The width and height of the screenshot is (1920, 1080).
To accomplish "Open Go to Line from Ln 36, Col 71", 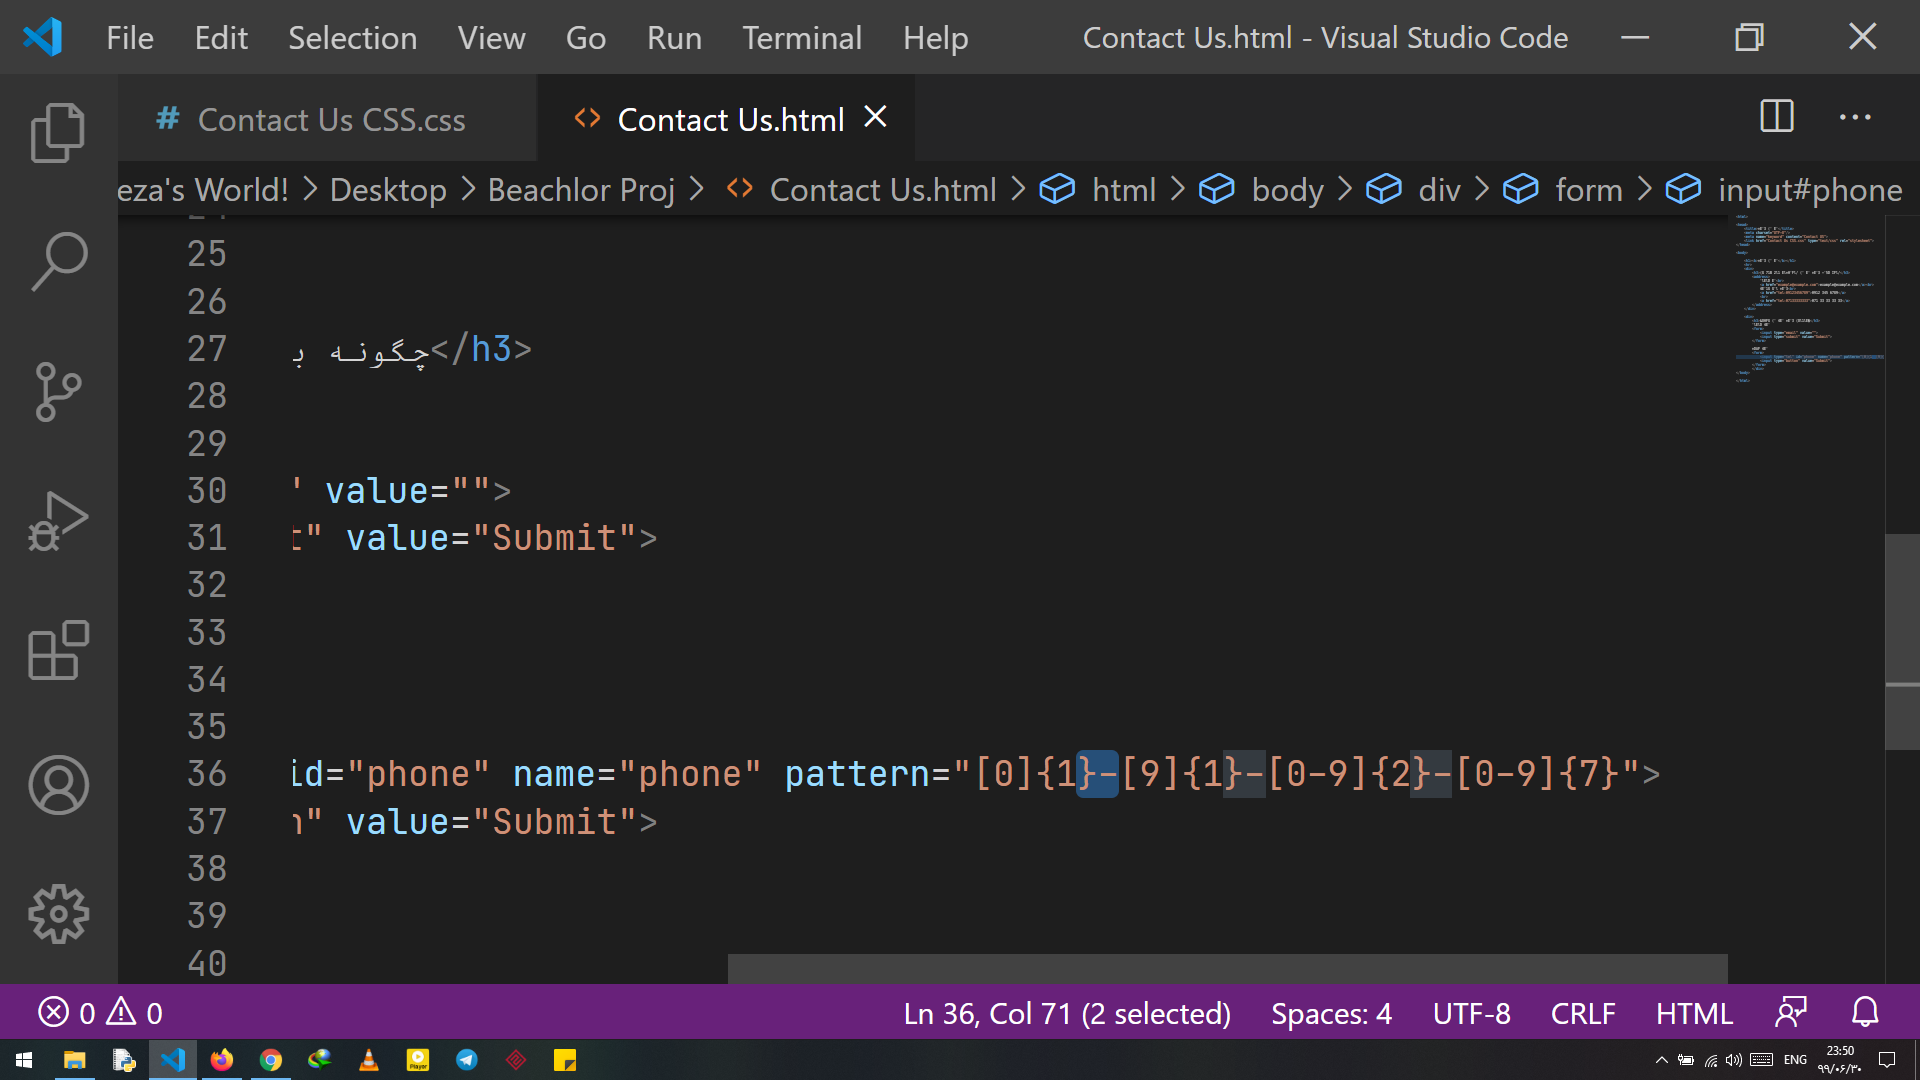I will pyautogui.click(x=1067, y=1013).
